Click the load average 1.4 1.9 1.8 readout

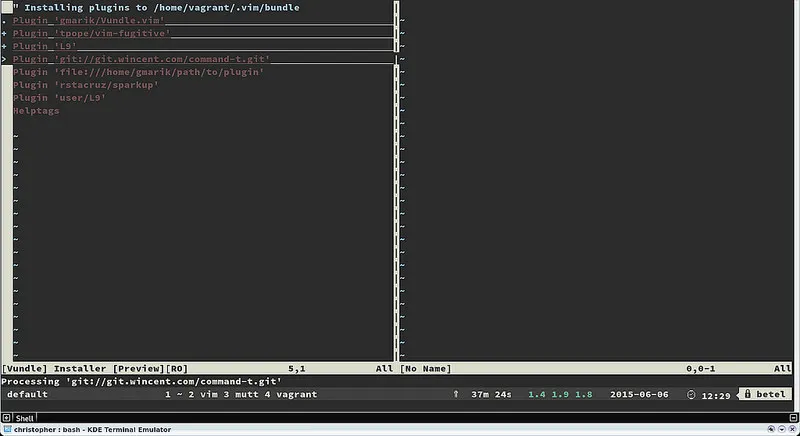click(x=560, y=395)
